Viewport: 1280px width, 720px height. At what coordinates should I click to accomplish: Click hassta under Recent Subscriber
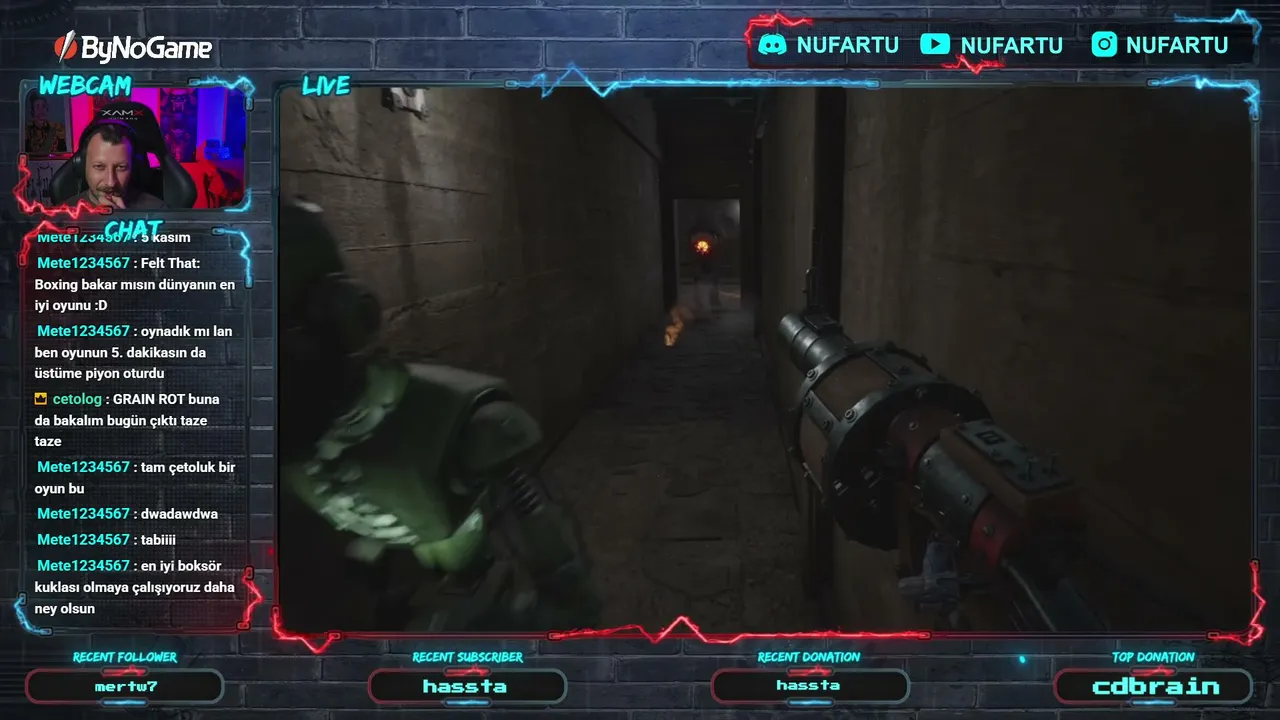[465, 687]
